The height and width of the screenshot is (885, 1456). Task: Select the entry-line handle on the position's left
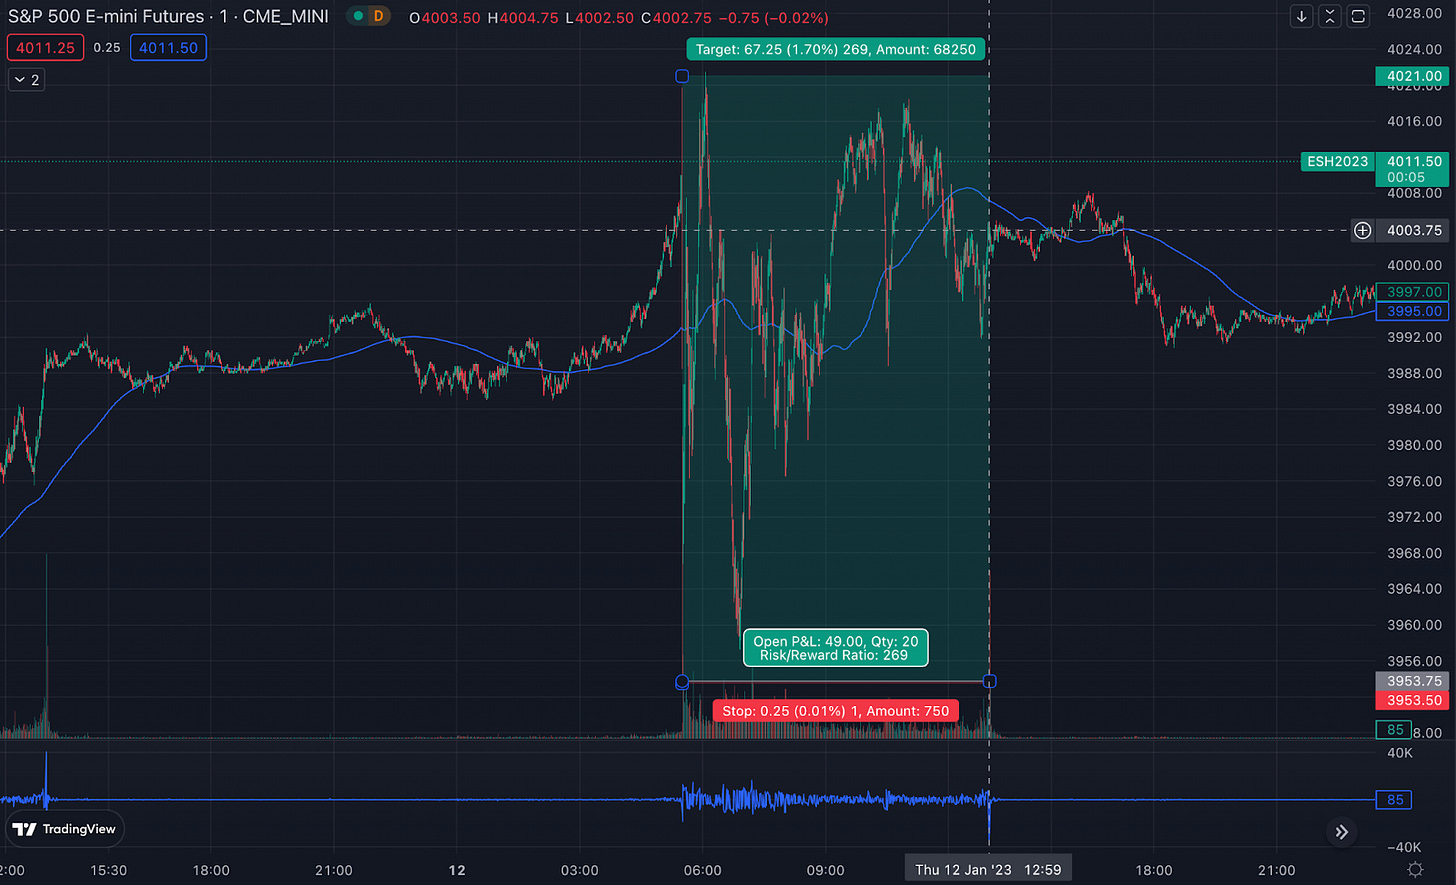pos(682,682)
